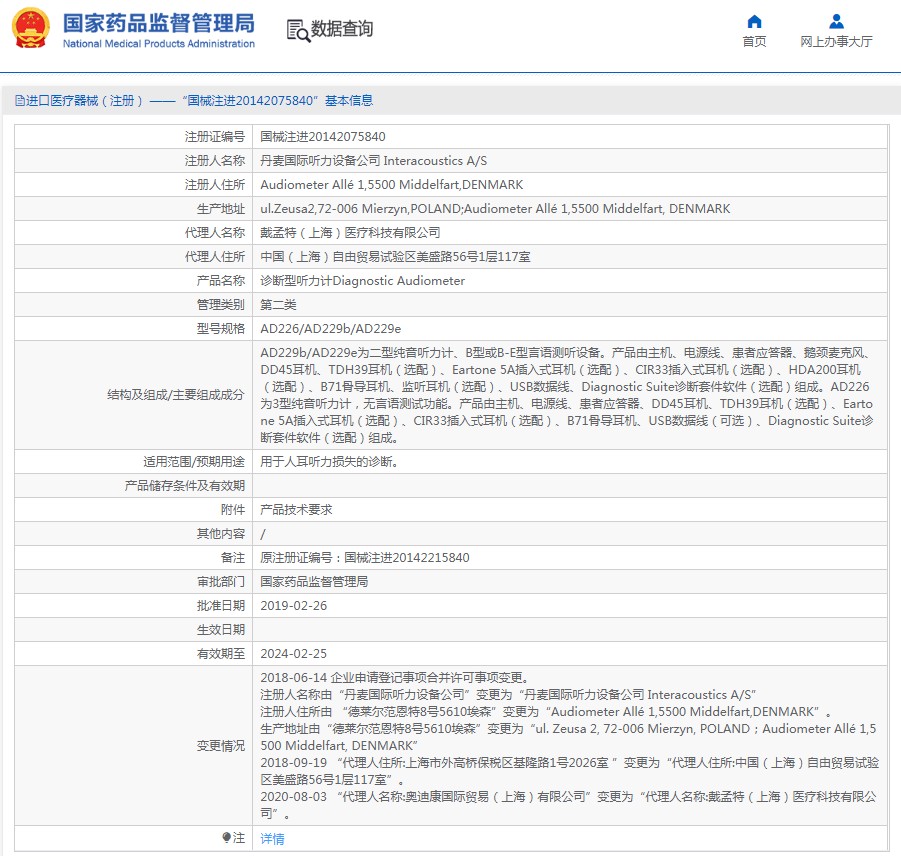Image resolution: width=901 pixels, height=856 pixels.
Task: Click the 备注 row label
Action: pyautogui.click(x=233, y=558)
